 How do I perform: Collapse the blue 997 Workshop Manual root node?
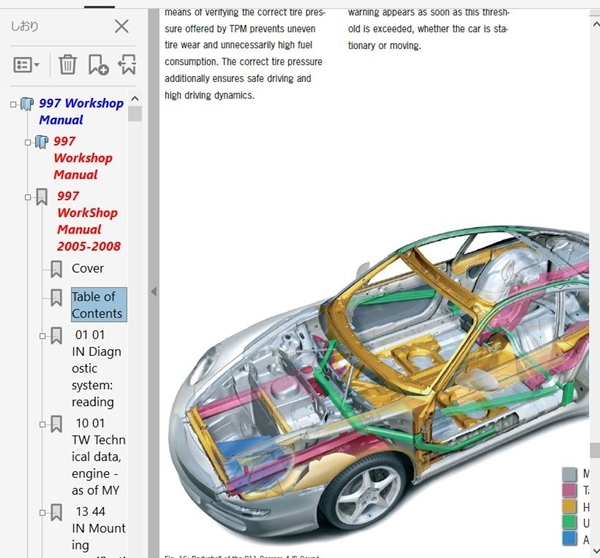coord(13,104)
